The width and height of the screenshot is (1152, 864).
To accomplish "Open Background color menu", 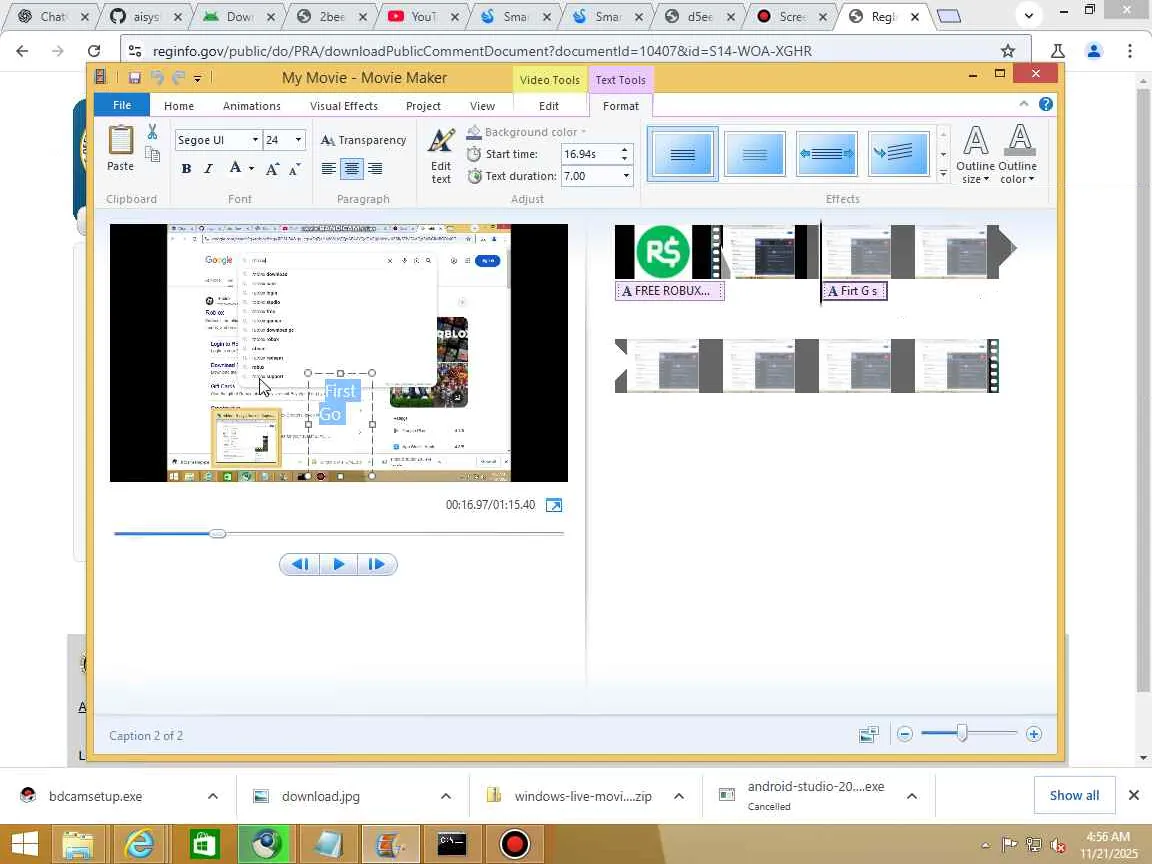I will click(526, 132).
